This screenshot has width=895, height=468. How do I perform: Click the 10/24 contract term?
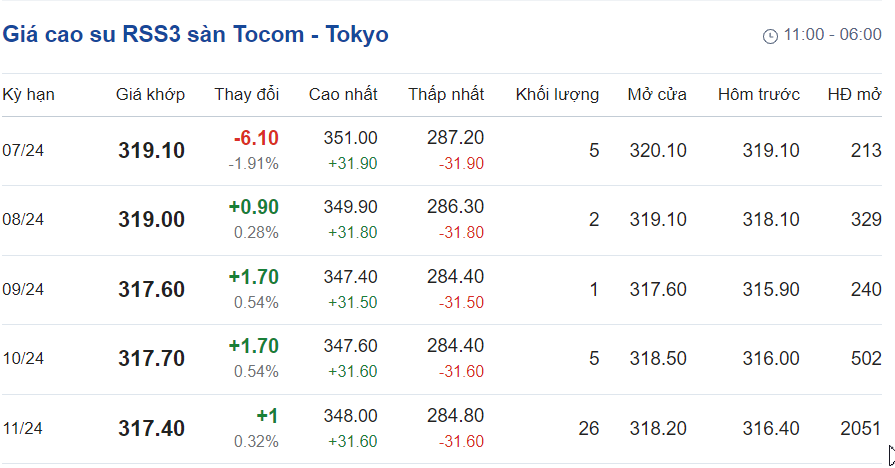pos(23,359)
